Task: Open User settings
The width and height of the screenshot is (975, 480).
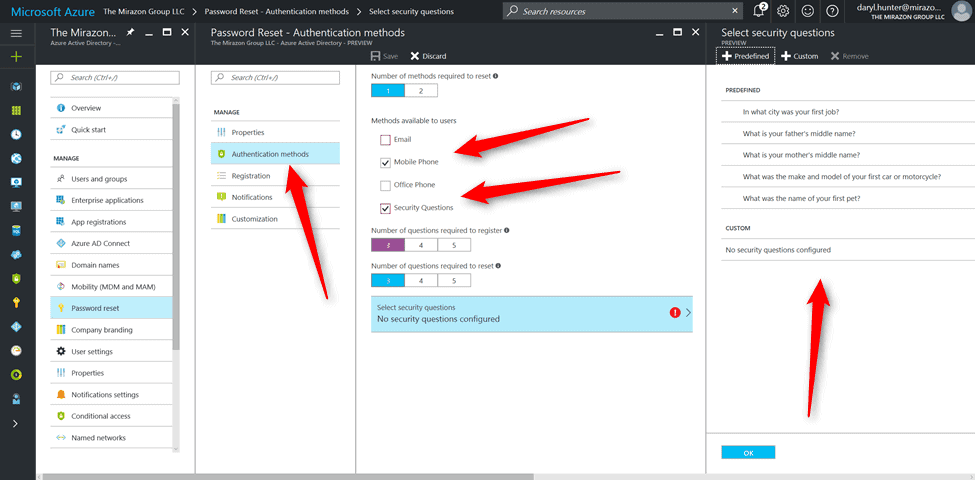Action: tap(111, 351)
